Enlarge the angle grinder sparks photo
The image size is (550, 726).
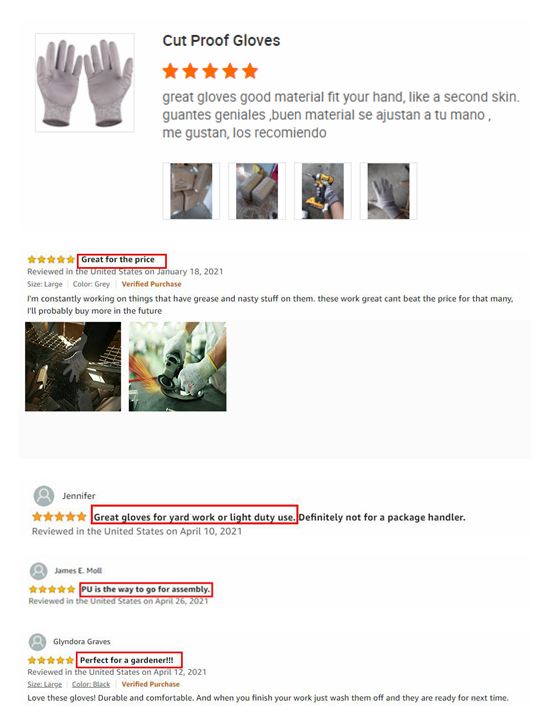coord(177,367)
